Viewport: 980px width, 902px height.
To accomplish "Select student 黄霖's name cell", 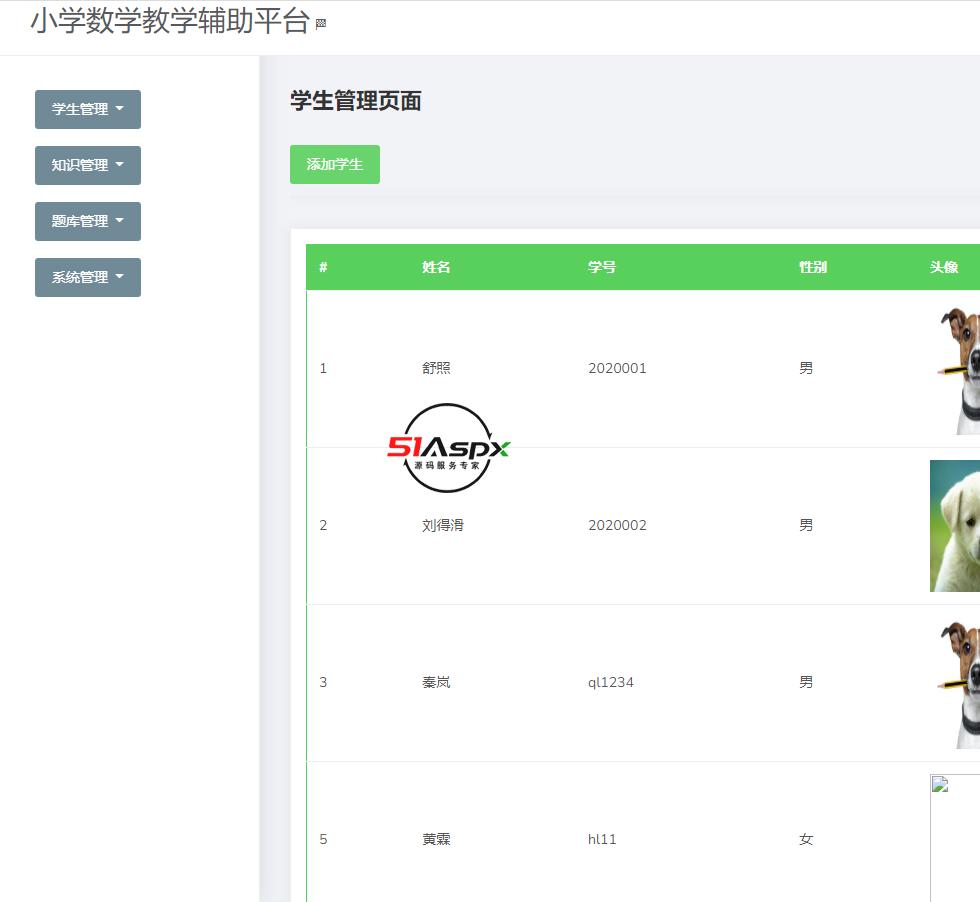I will [435, 839].
